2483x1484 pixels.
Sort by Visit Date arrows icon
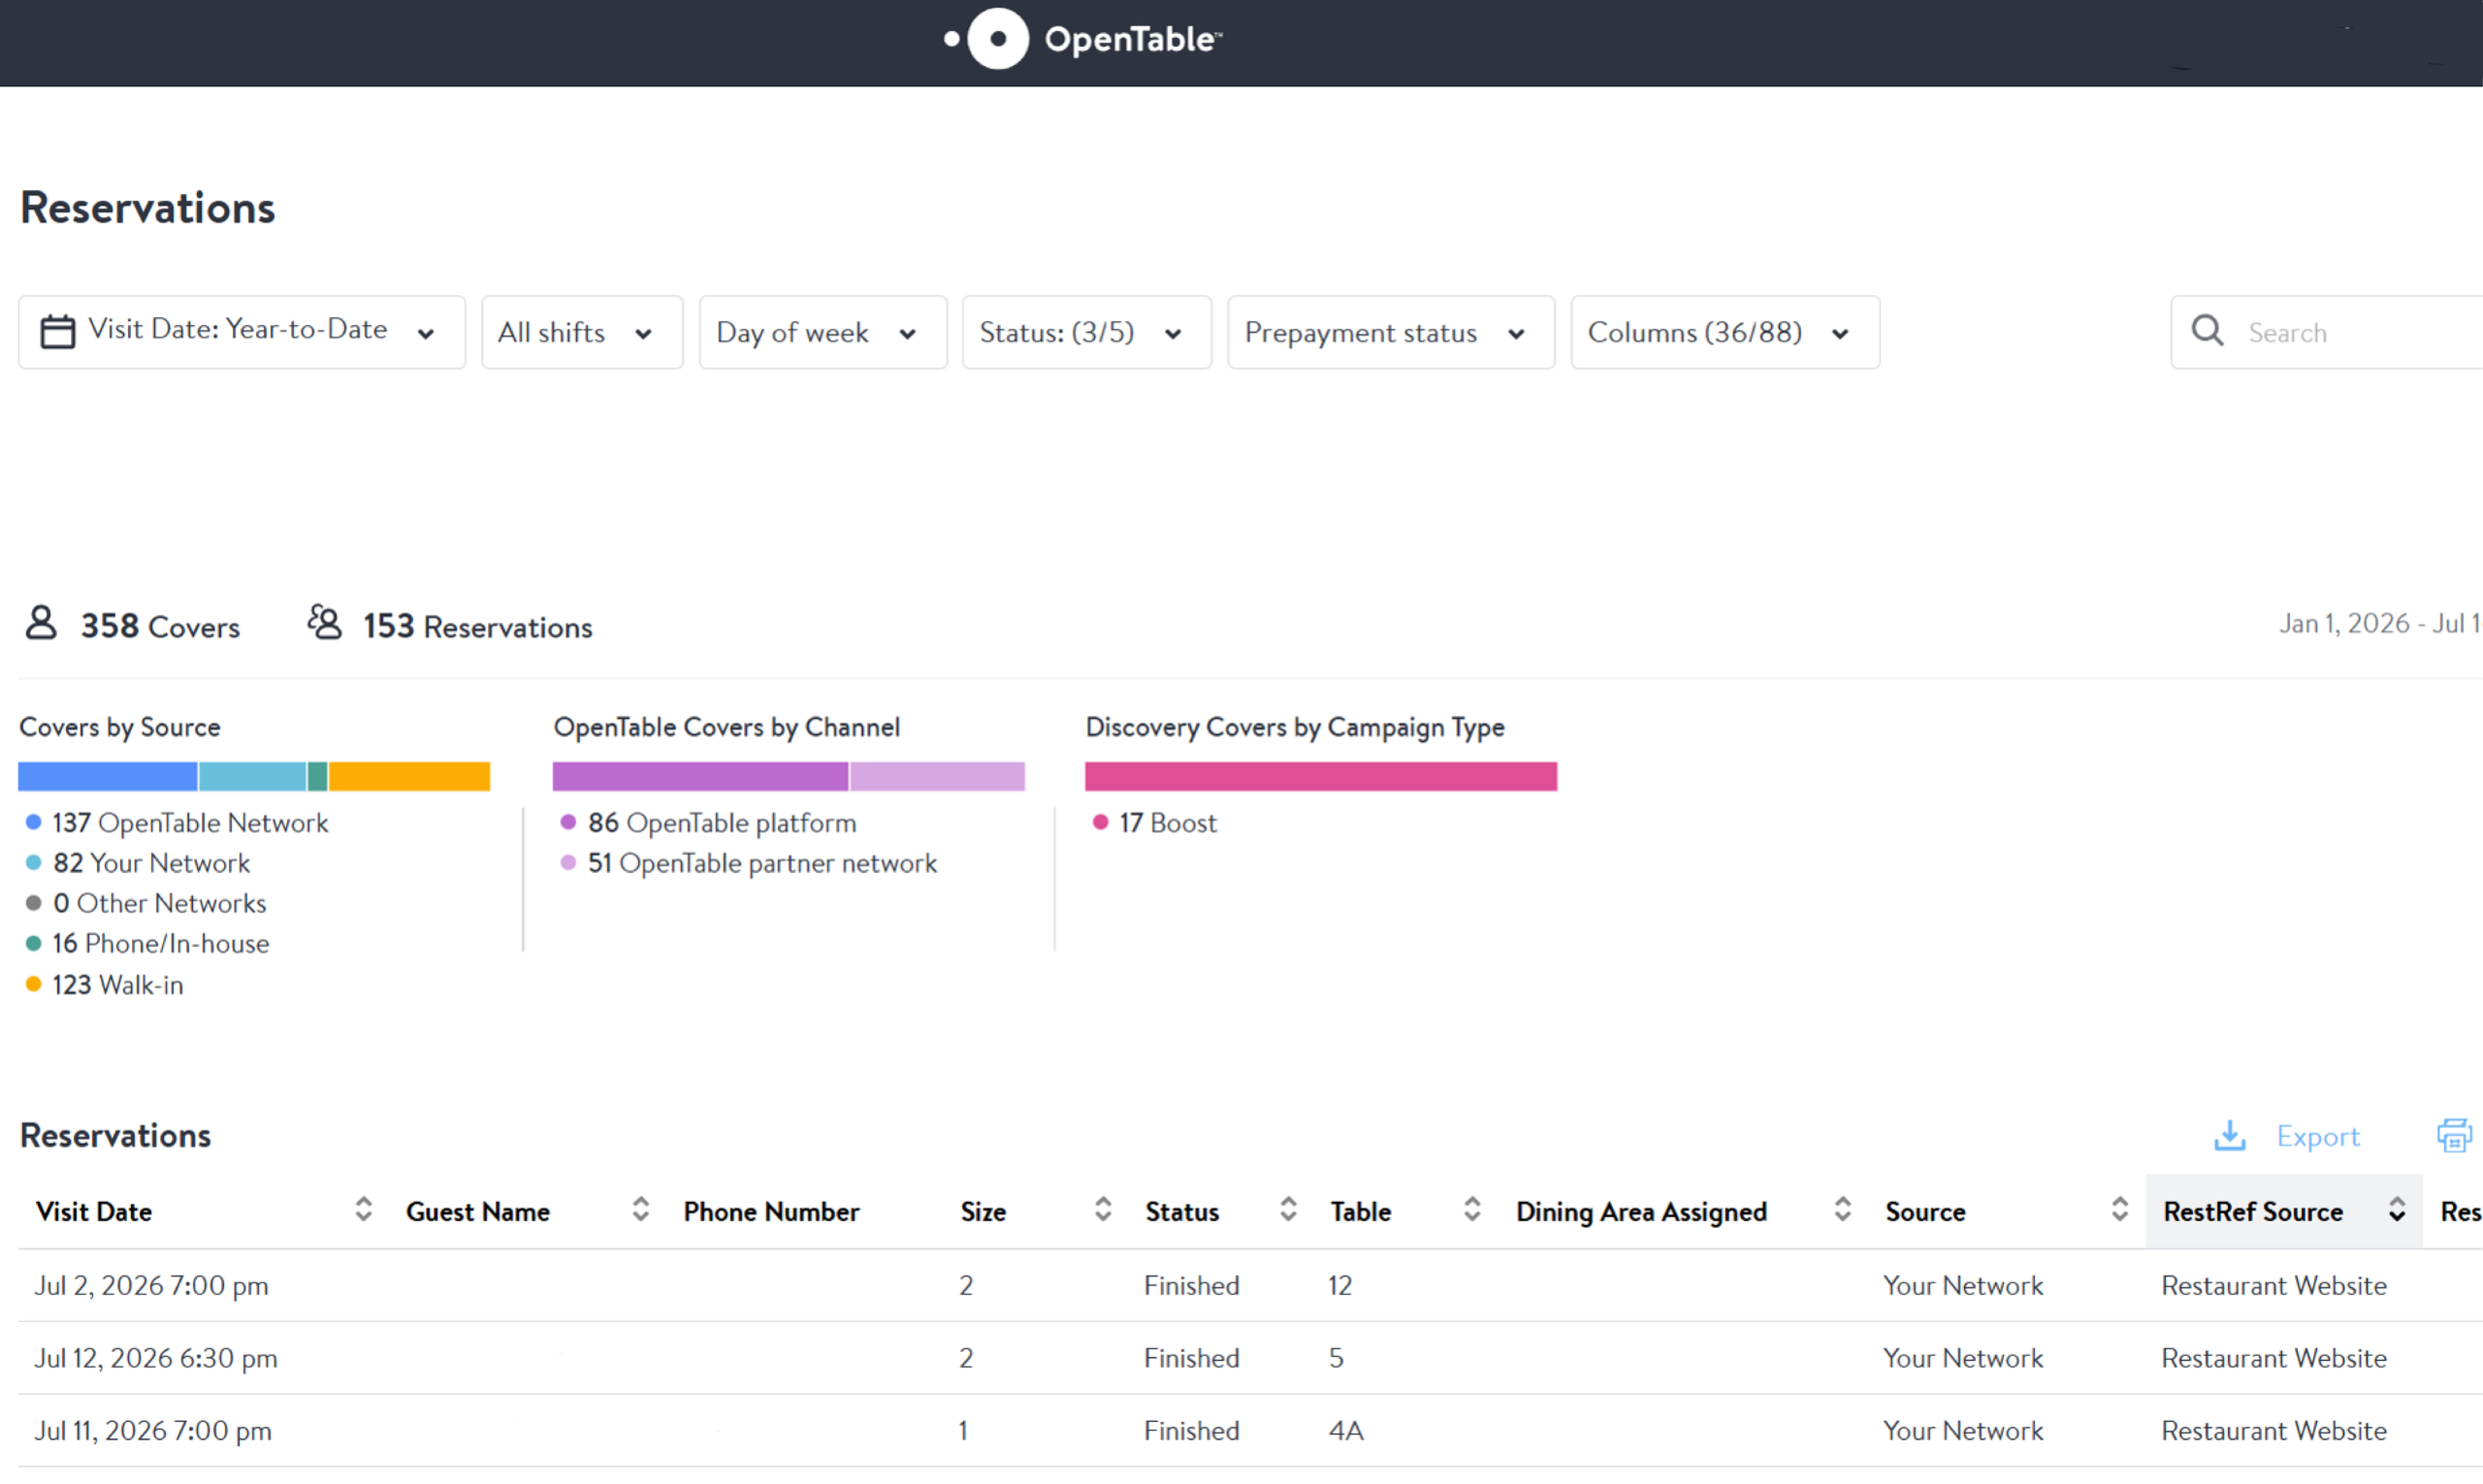[x=363, y=1210]
